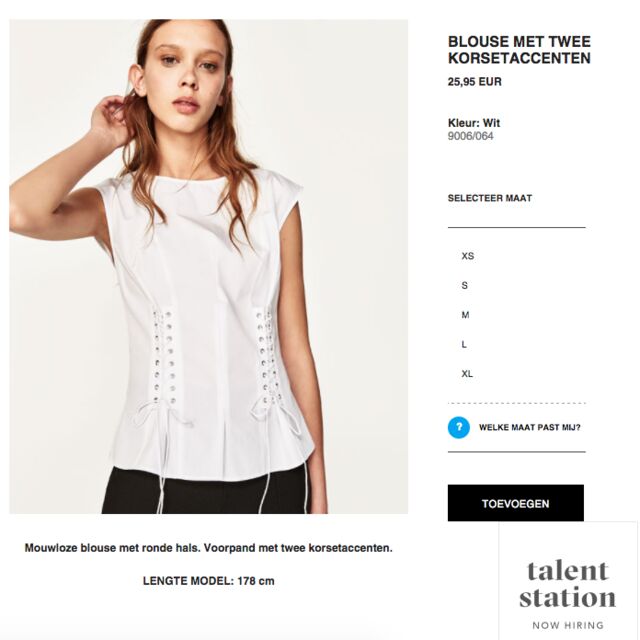Click the product title 'Blouse met twee korsetaccenten'
This screenshot has width=640, height=640.
(x=519, y=50)
